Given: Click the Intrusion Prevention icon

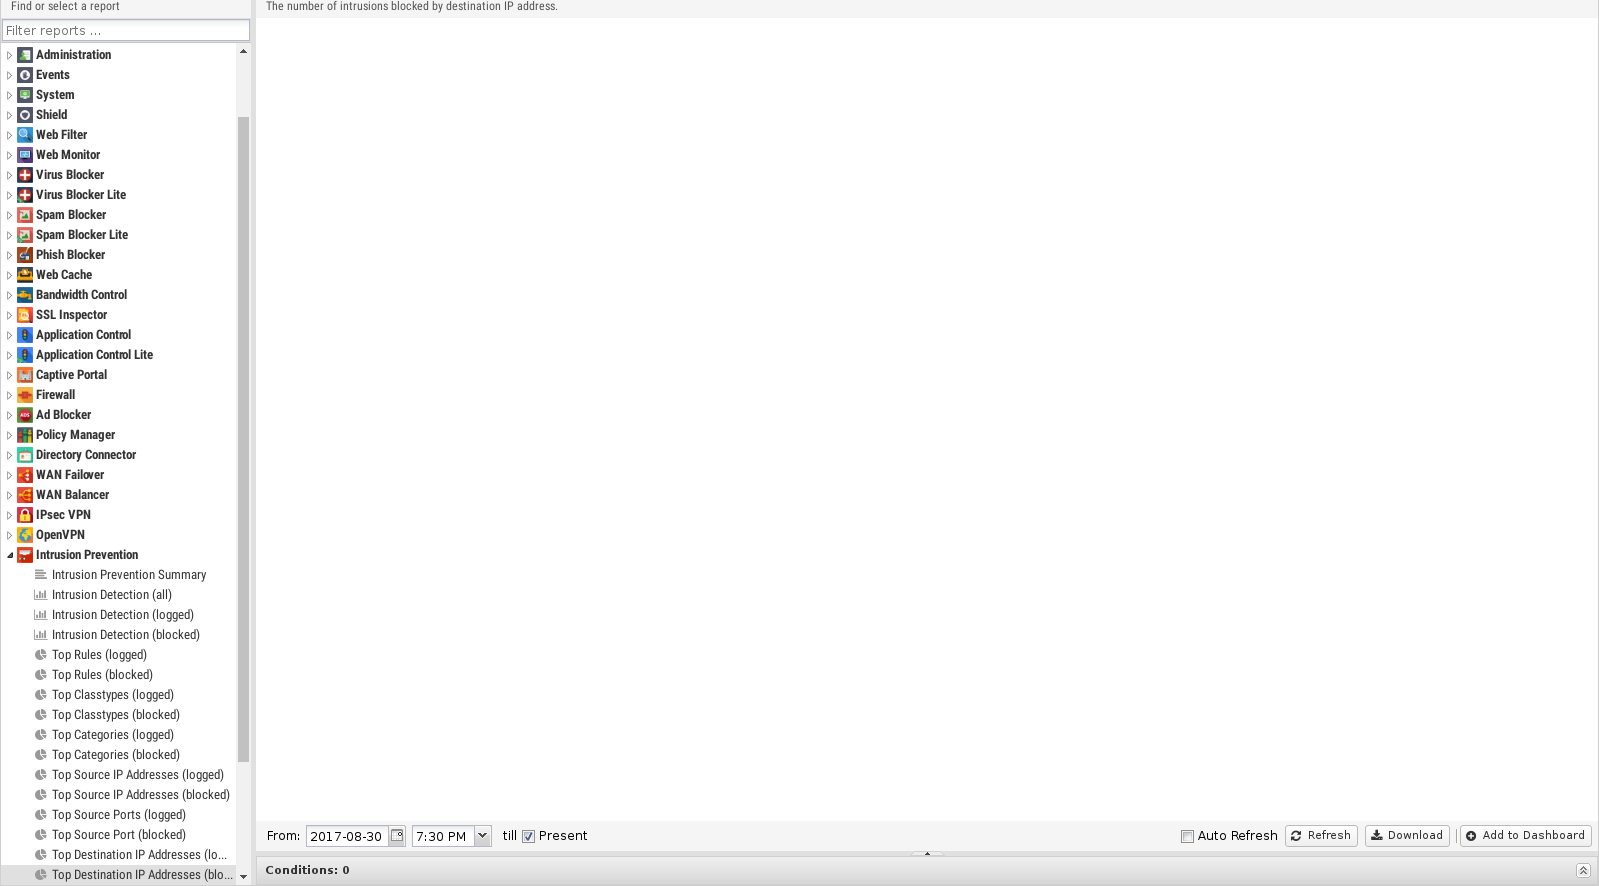Looking at the screenshot, I should 25,555.
